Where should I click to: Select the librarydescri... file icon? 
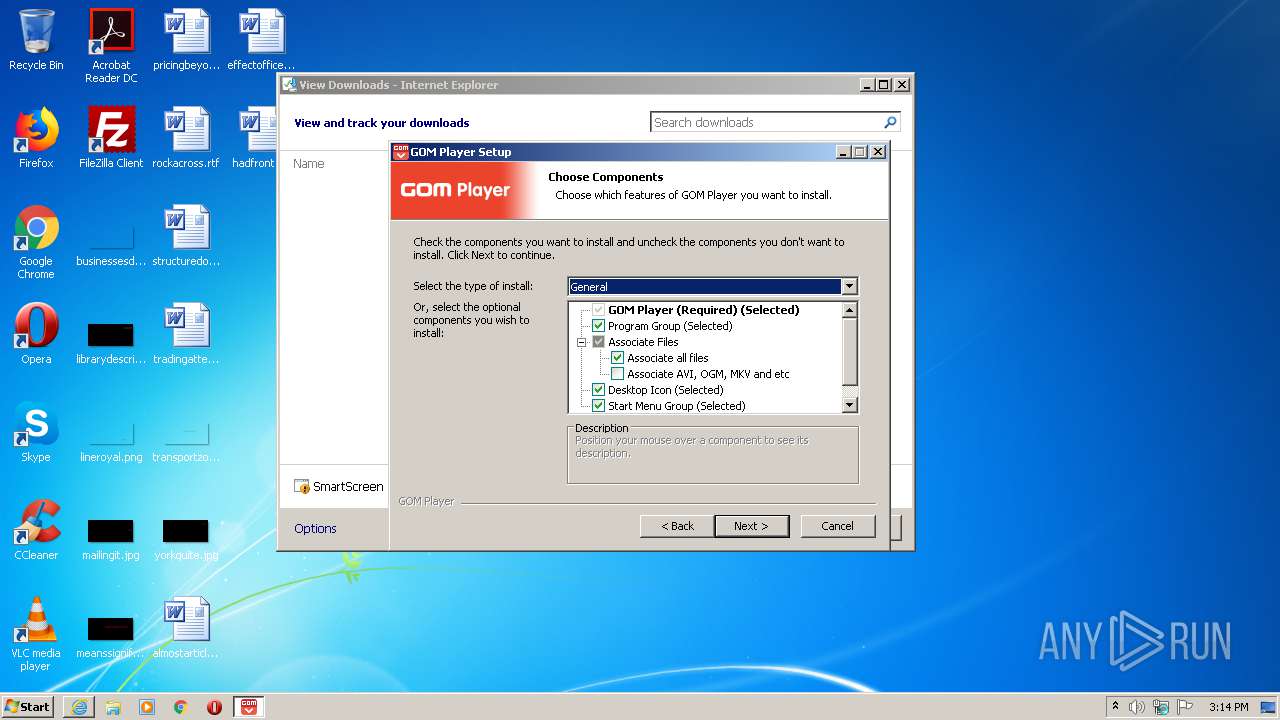click(x=111, y=342)
